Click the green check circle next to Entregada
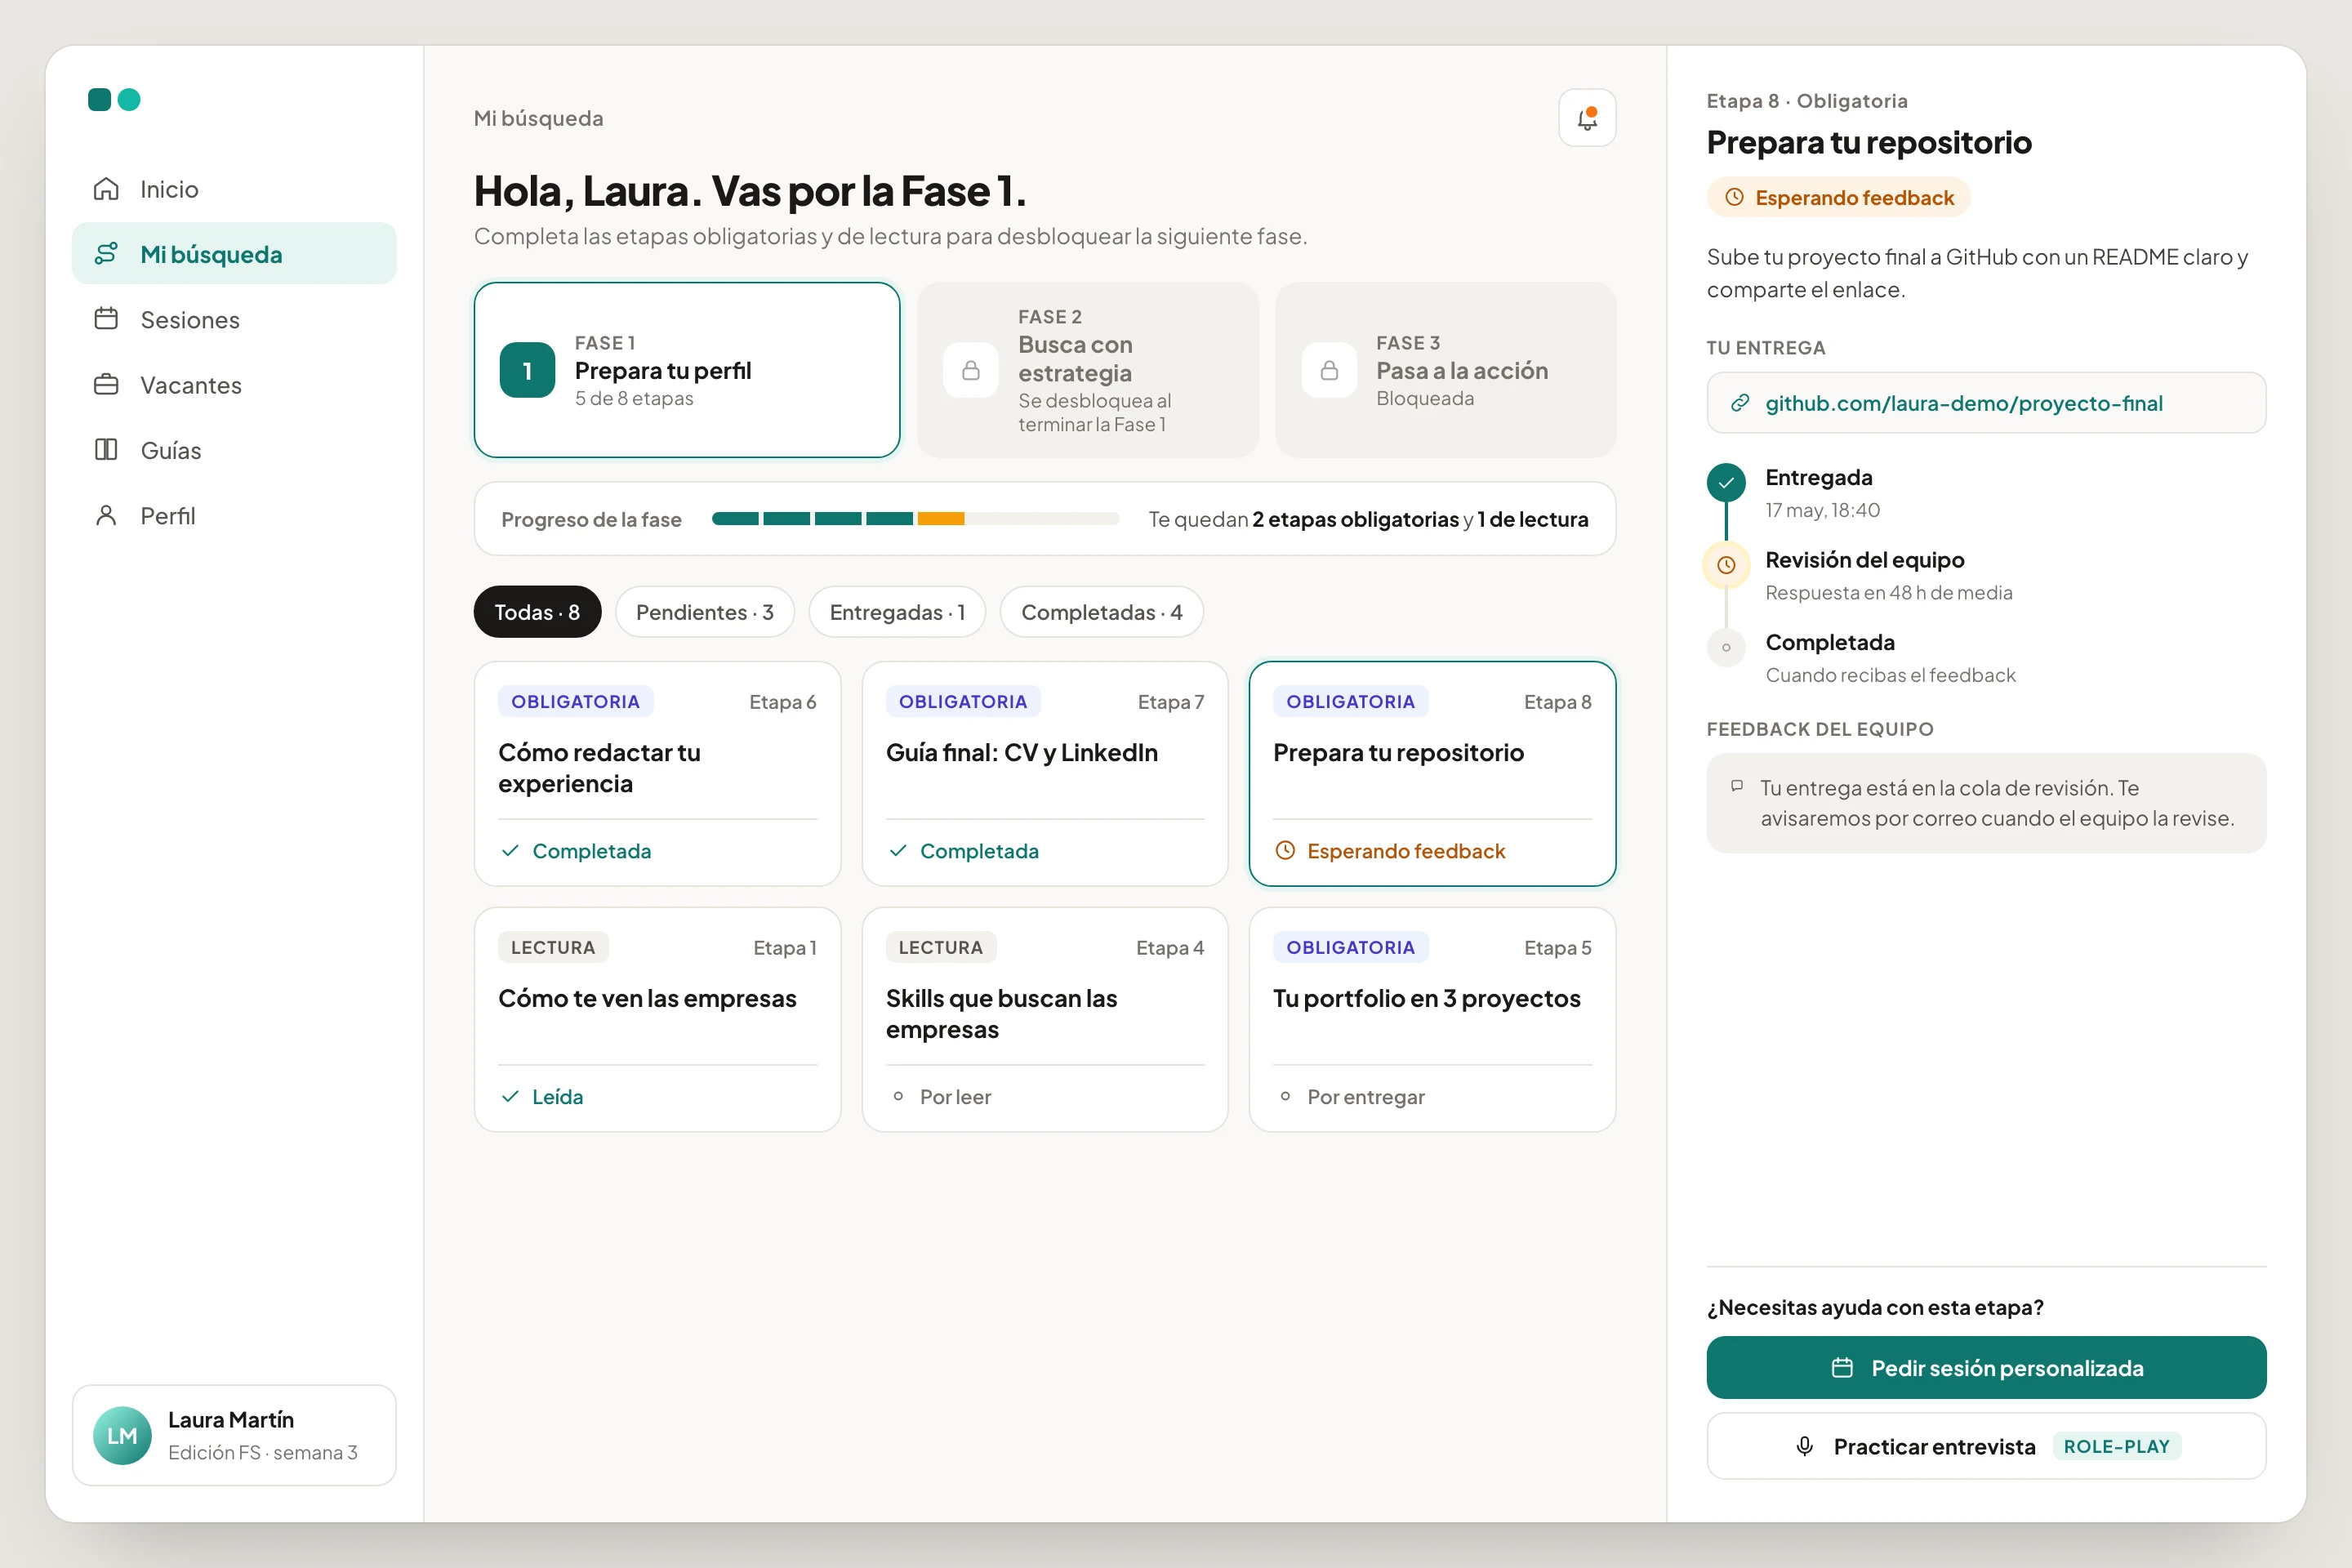The height and width of the screenshot is (1568, 2352). [1726, 483]
